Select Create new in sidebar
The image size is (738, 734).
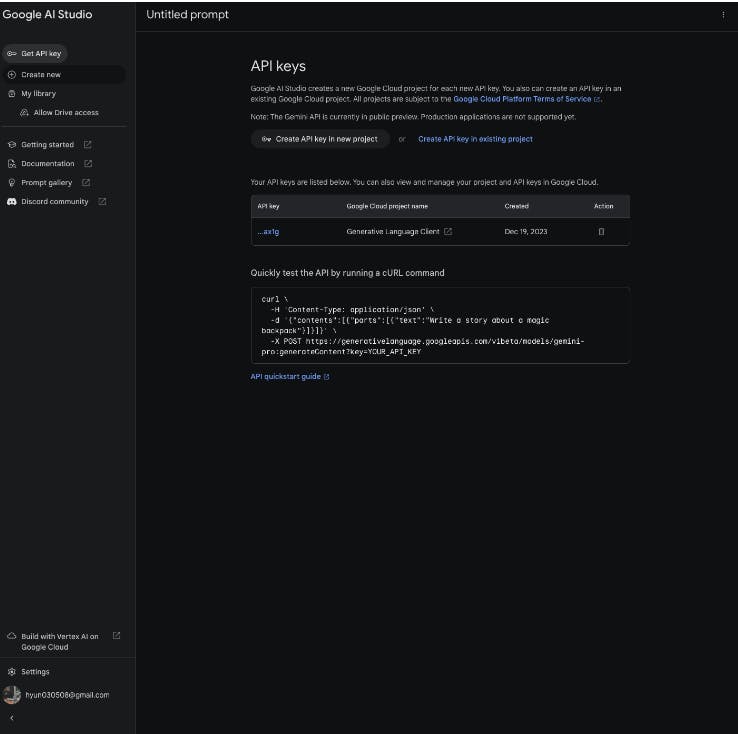tap(64, 75)
